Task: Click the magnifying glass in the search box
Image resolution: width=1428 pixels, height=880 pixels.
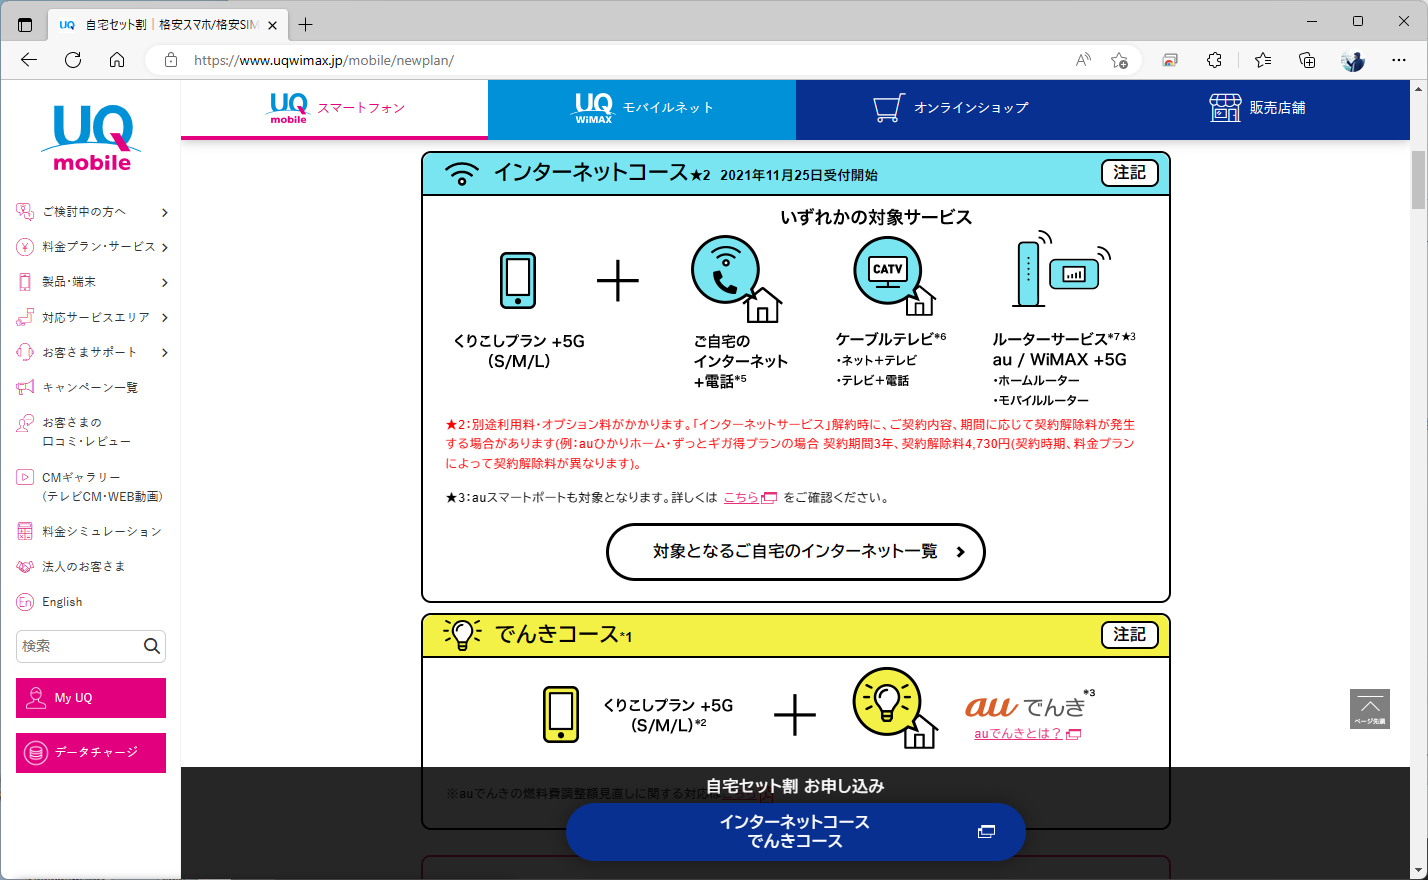Action: pyautogui.click(x=152, y=646)
